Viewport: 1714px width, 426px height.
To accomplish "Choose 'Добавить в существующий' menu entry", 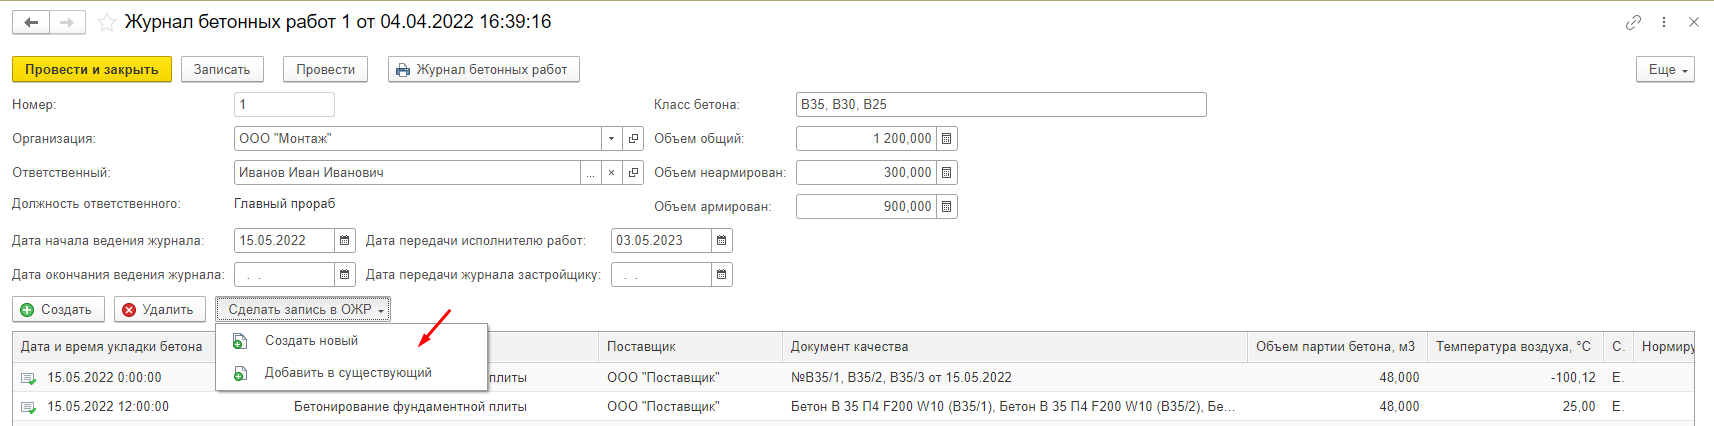I will pos(348,373).
